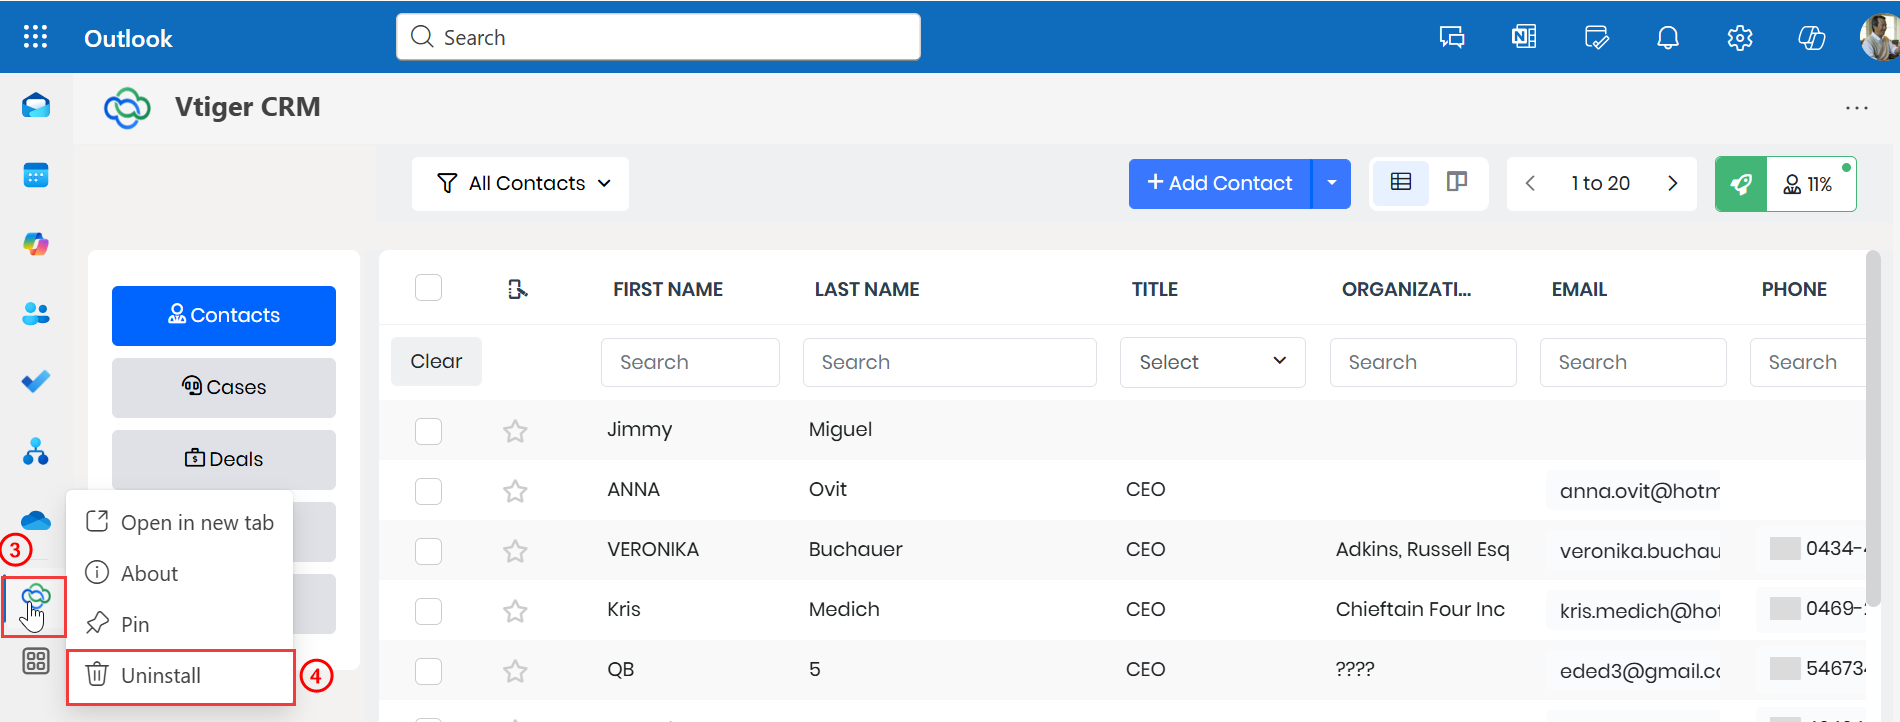Open Outlook settings gear
1900x722 pixels.
pos(1740,38)
